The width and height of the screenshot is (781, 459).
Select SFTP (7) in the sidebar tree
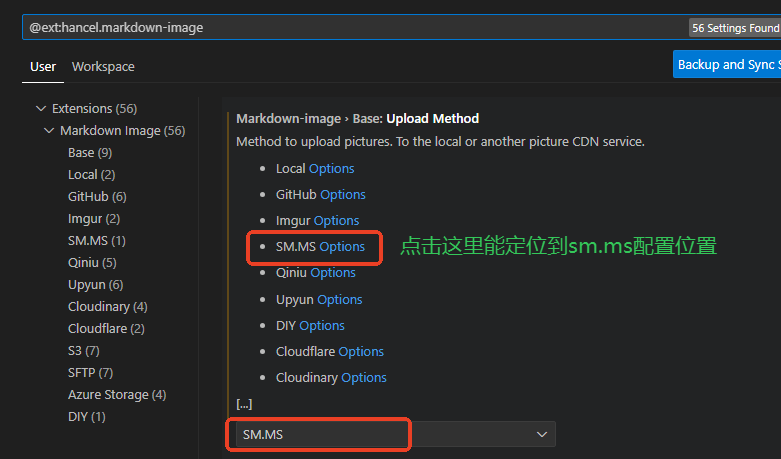coord(90,372)
